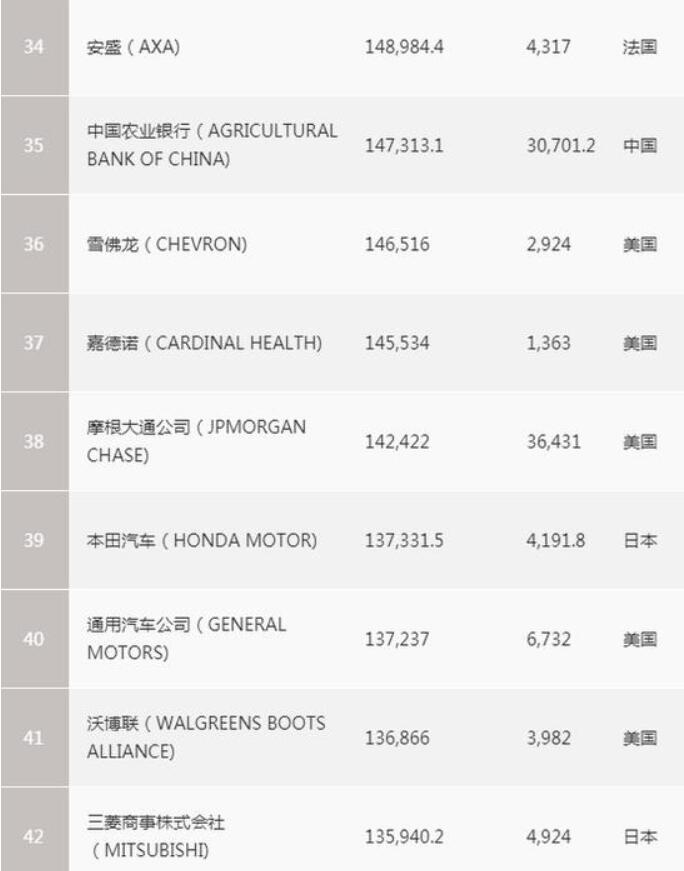The width and height of the screenshot is (684, 871).
Task: Select the Agricultural Bank of China row name
Action: click(x=212, y=145)
